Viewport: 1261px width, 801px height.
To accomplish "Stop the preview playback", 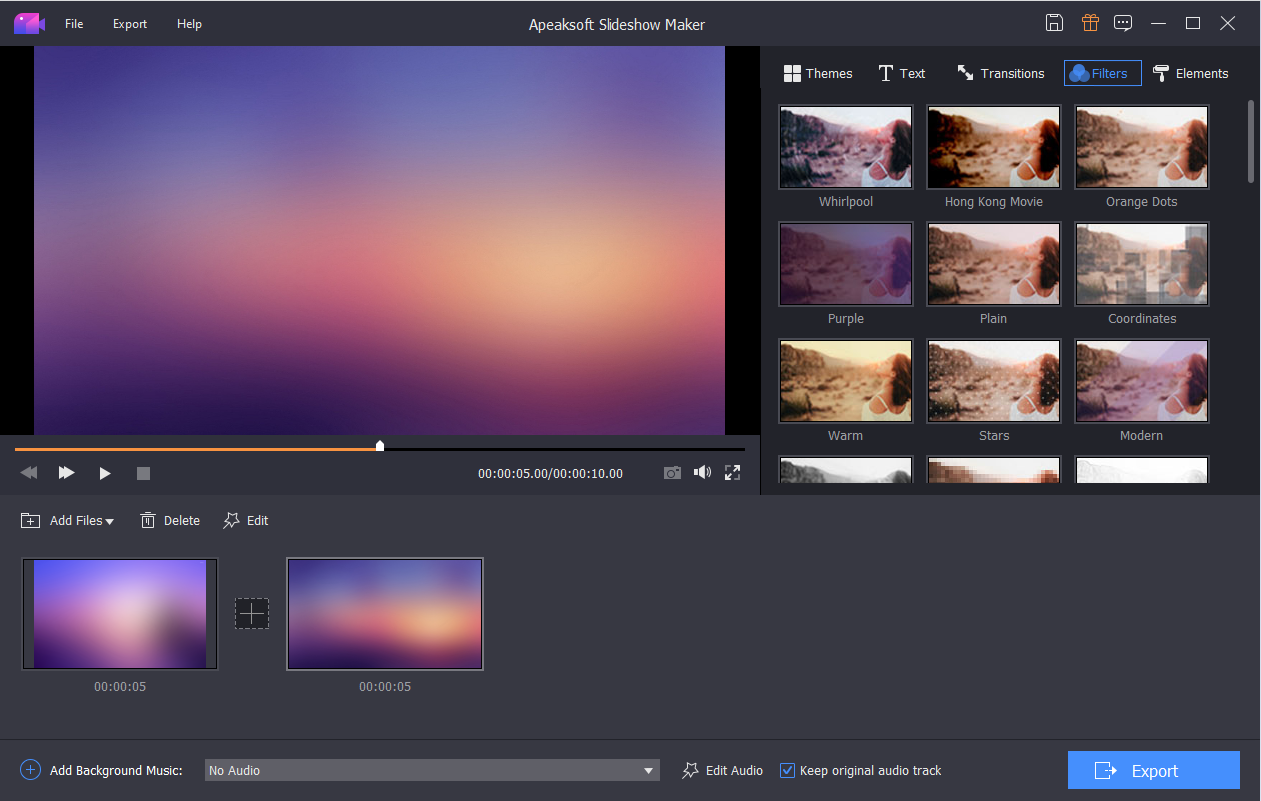I will [x=143, y=473].
